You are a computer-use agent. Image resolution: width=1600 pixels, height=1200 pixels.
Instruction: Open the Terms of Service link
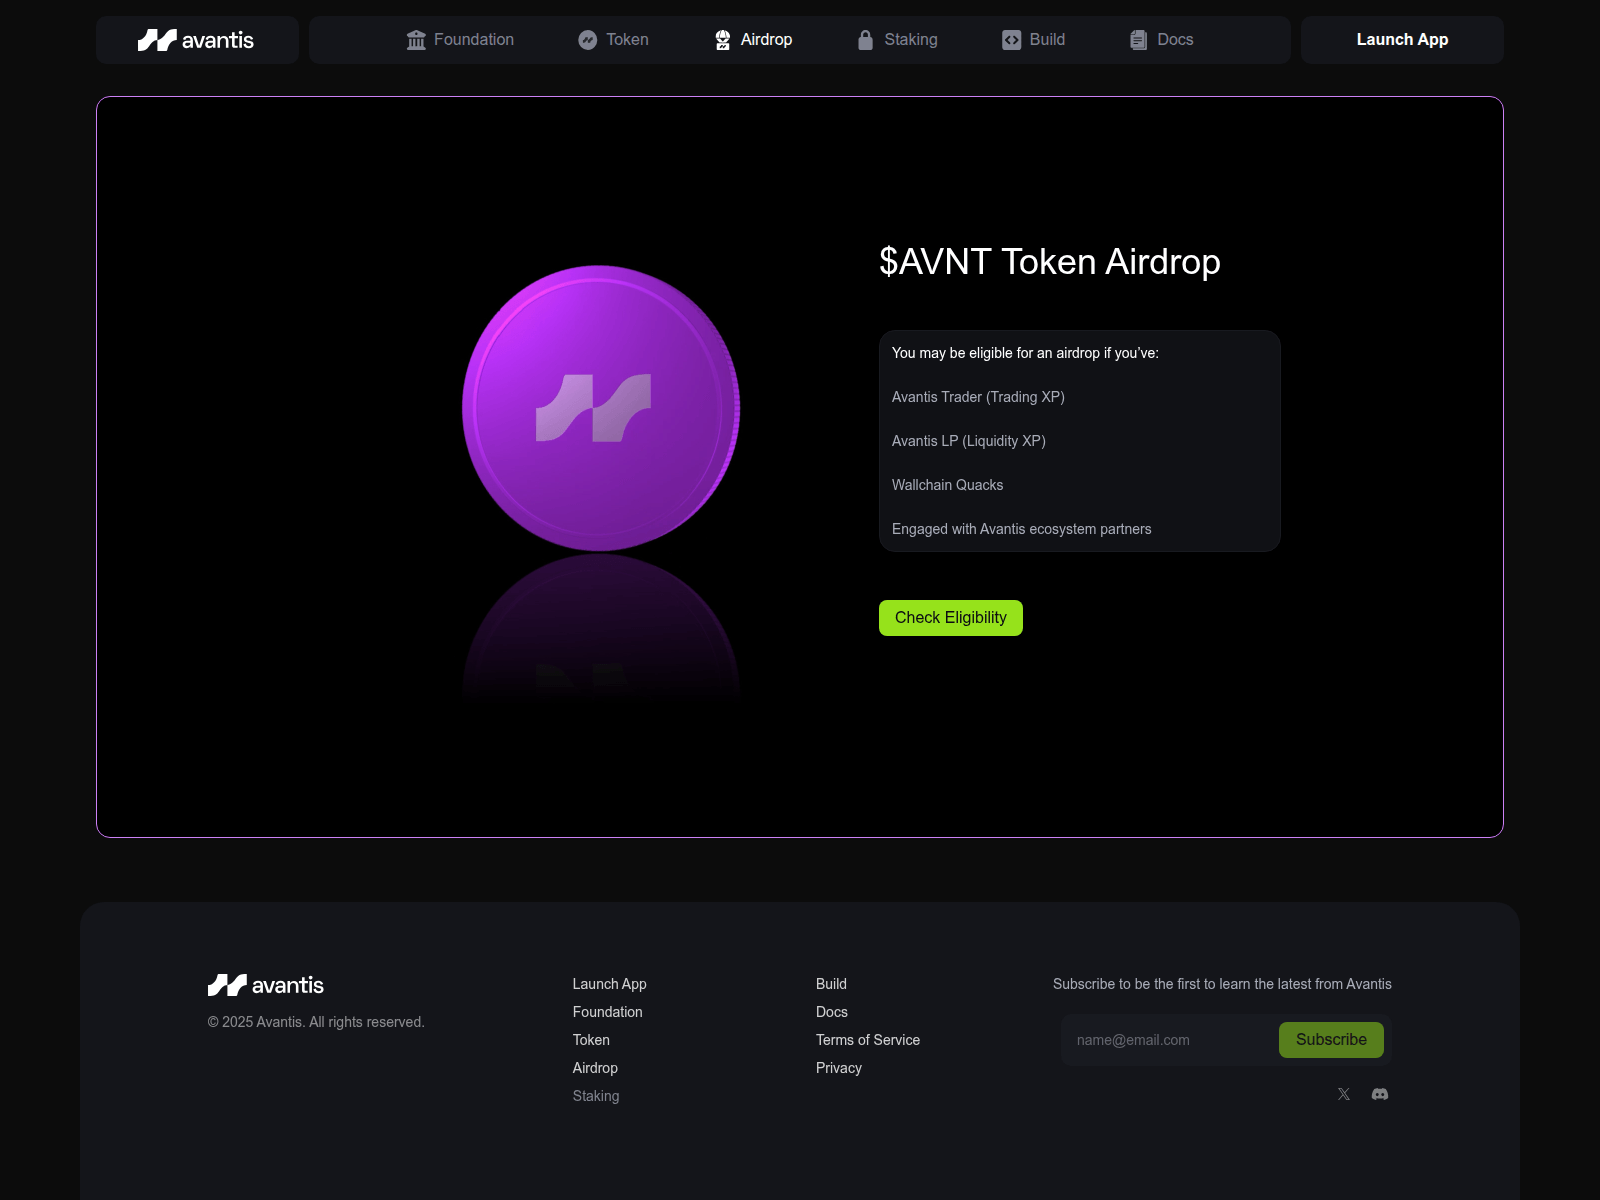pos(868,1039)
